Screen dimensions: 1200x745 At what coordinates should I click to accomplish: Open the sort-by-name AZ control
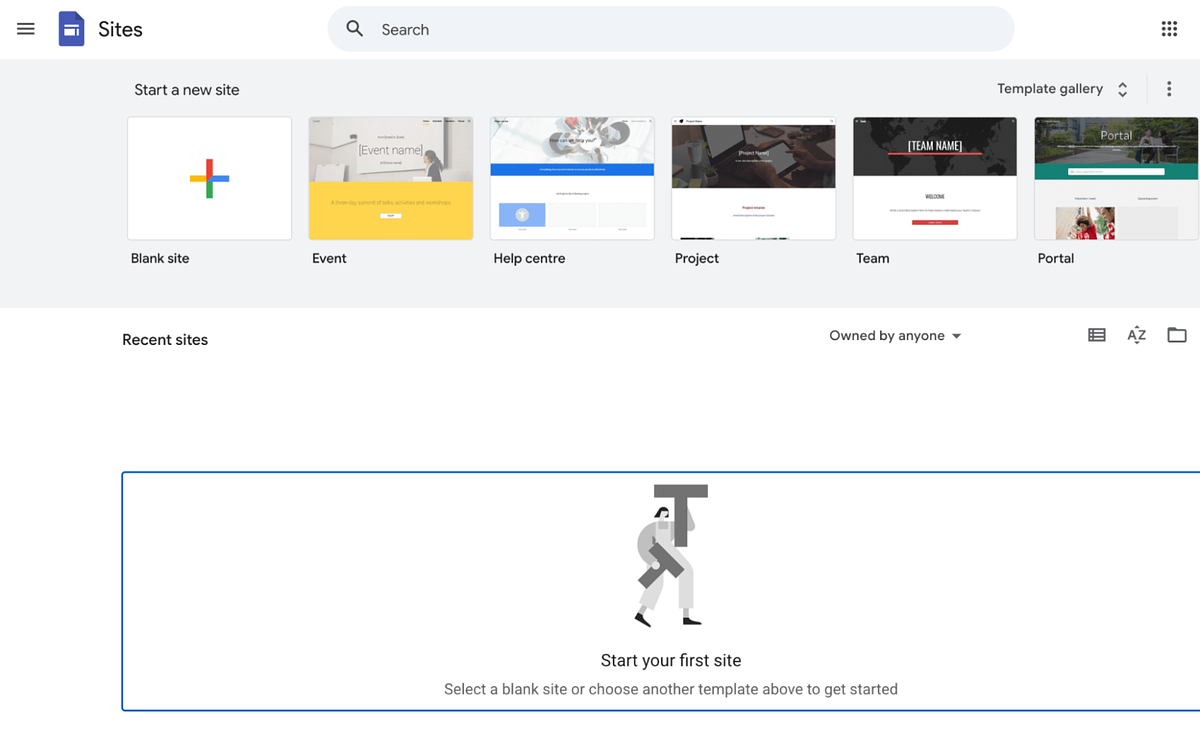[1136, 334]
